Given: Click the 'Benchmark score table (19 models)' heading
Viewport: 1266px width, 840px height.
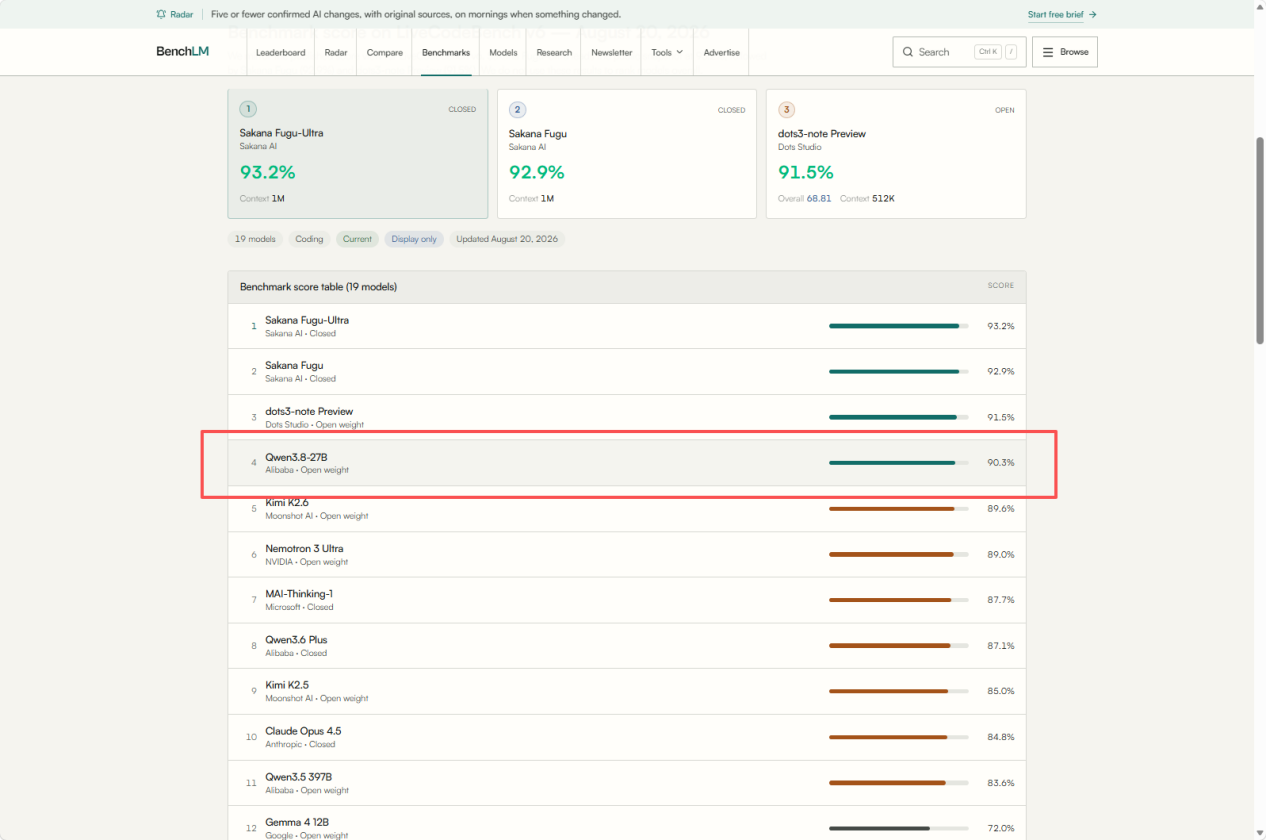Looking at the screenshot, I should (318, 287).
